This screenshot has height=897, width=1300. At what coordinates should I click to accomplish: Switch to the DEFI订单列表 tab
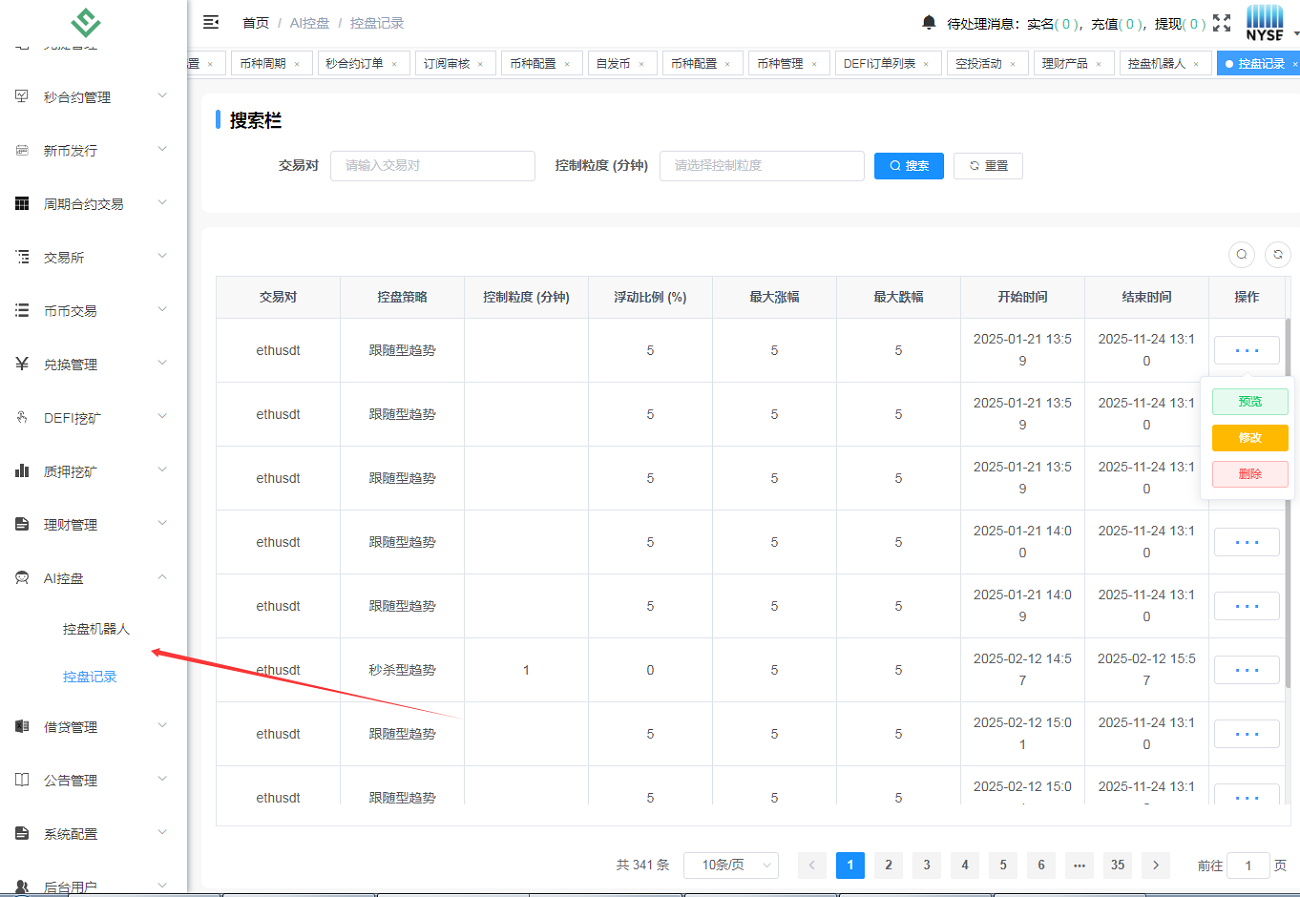point(879,63)
